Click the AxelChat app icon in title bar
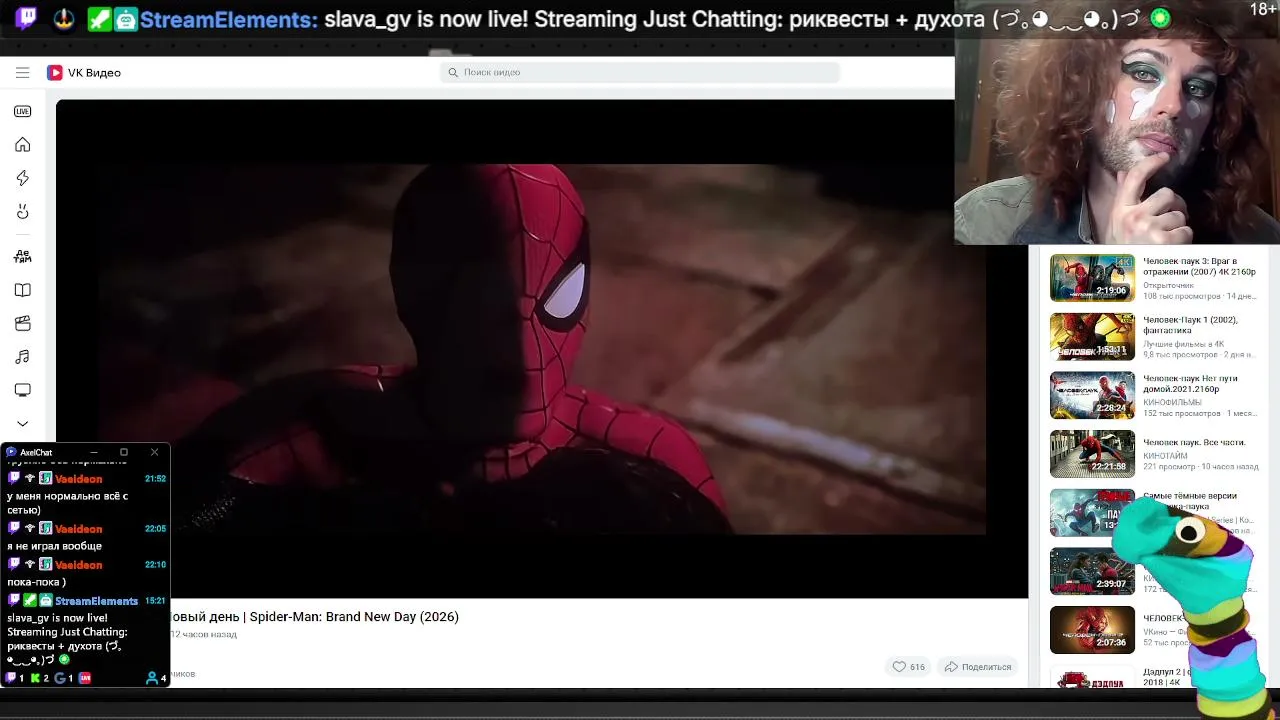This screenshot has height=720, width=1280. [11, 452]
